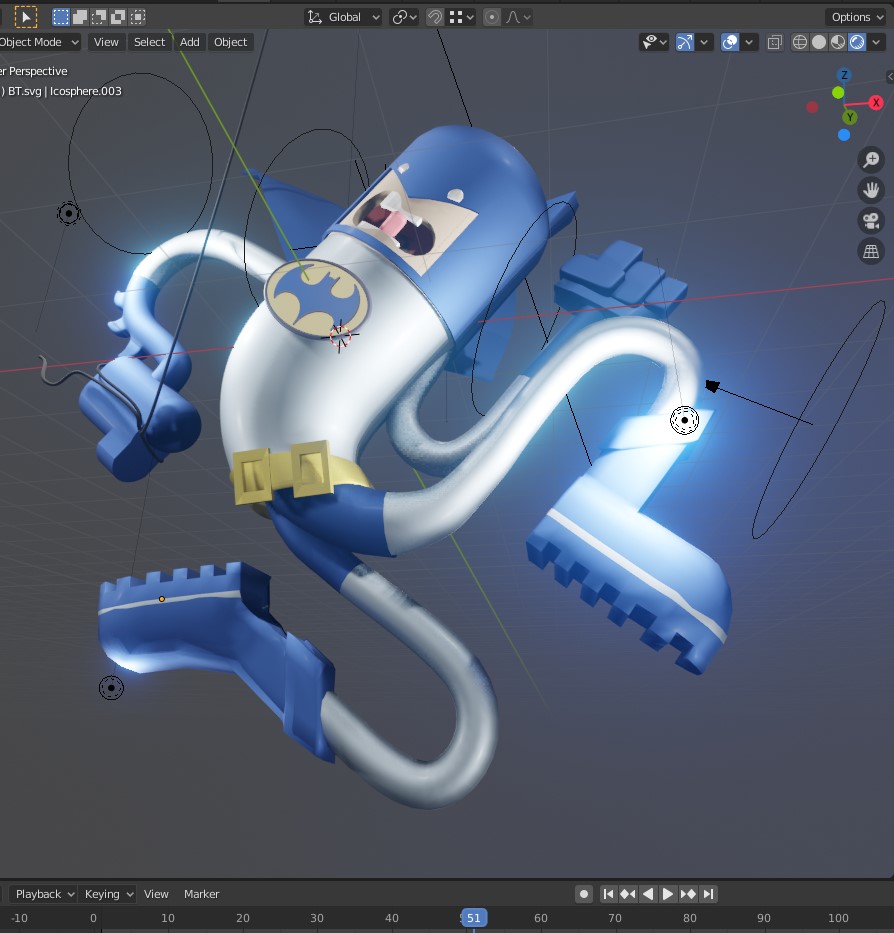Open the Object menu

(x=230, y=42)
